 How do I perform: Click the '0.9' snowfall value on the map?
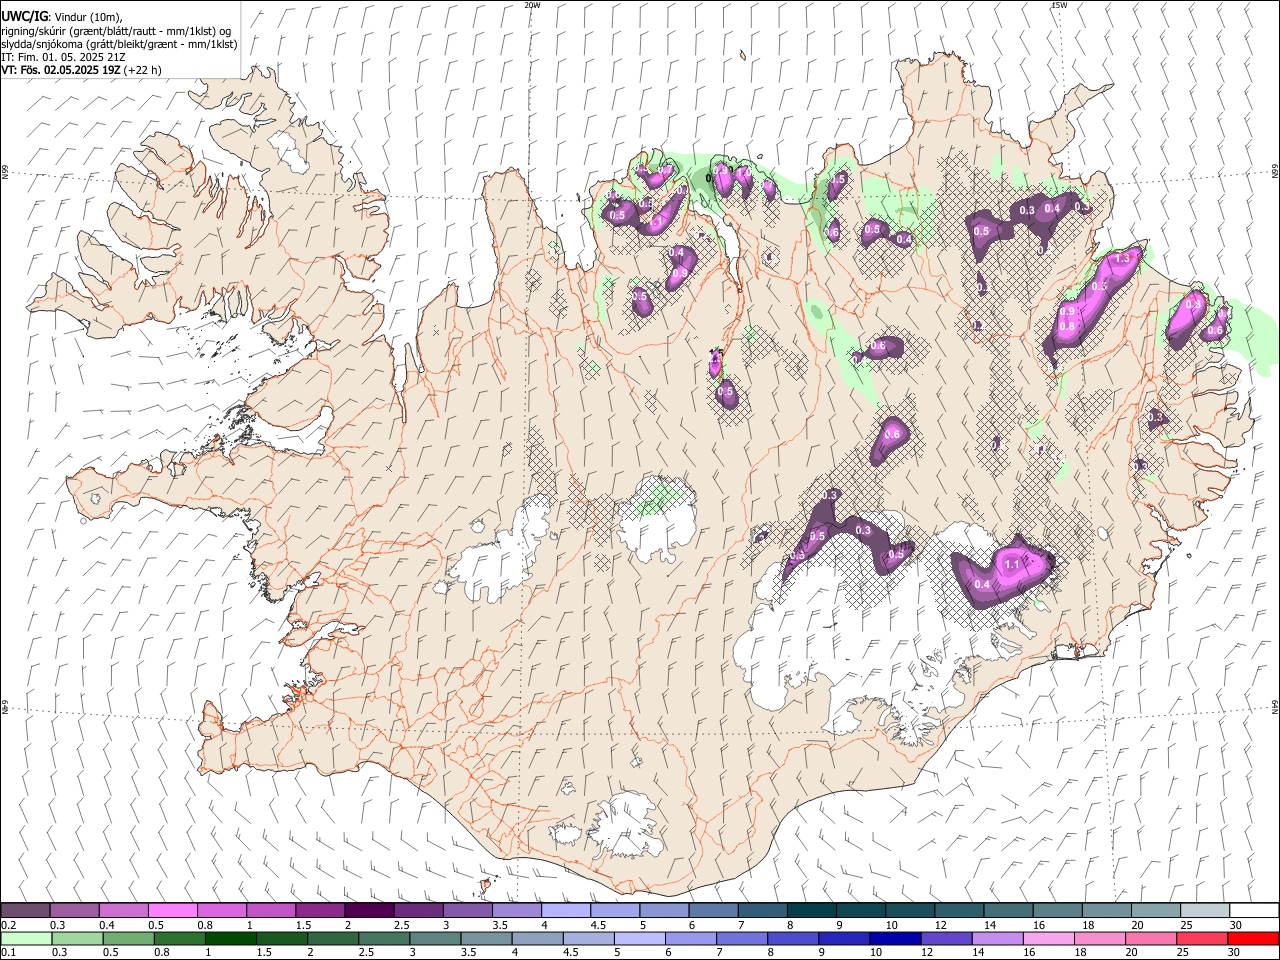click(1067, 312)
